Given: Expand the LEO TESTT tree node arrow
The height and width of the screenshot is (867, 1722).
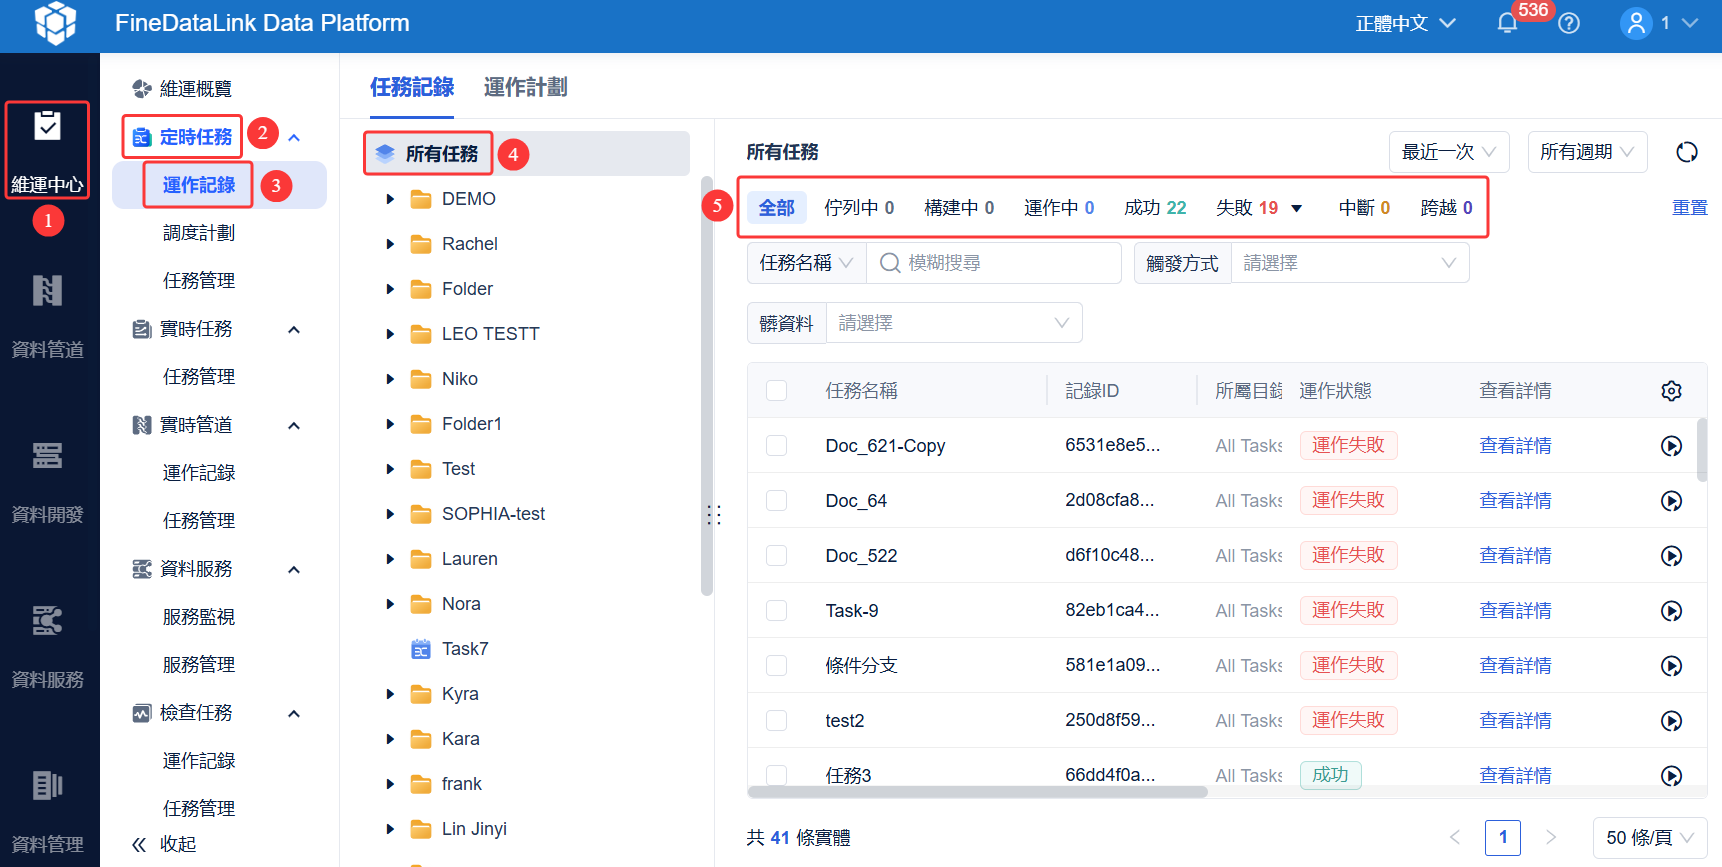Looking at the screenshot, I should [x=390, y=334].
